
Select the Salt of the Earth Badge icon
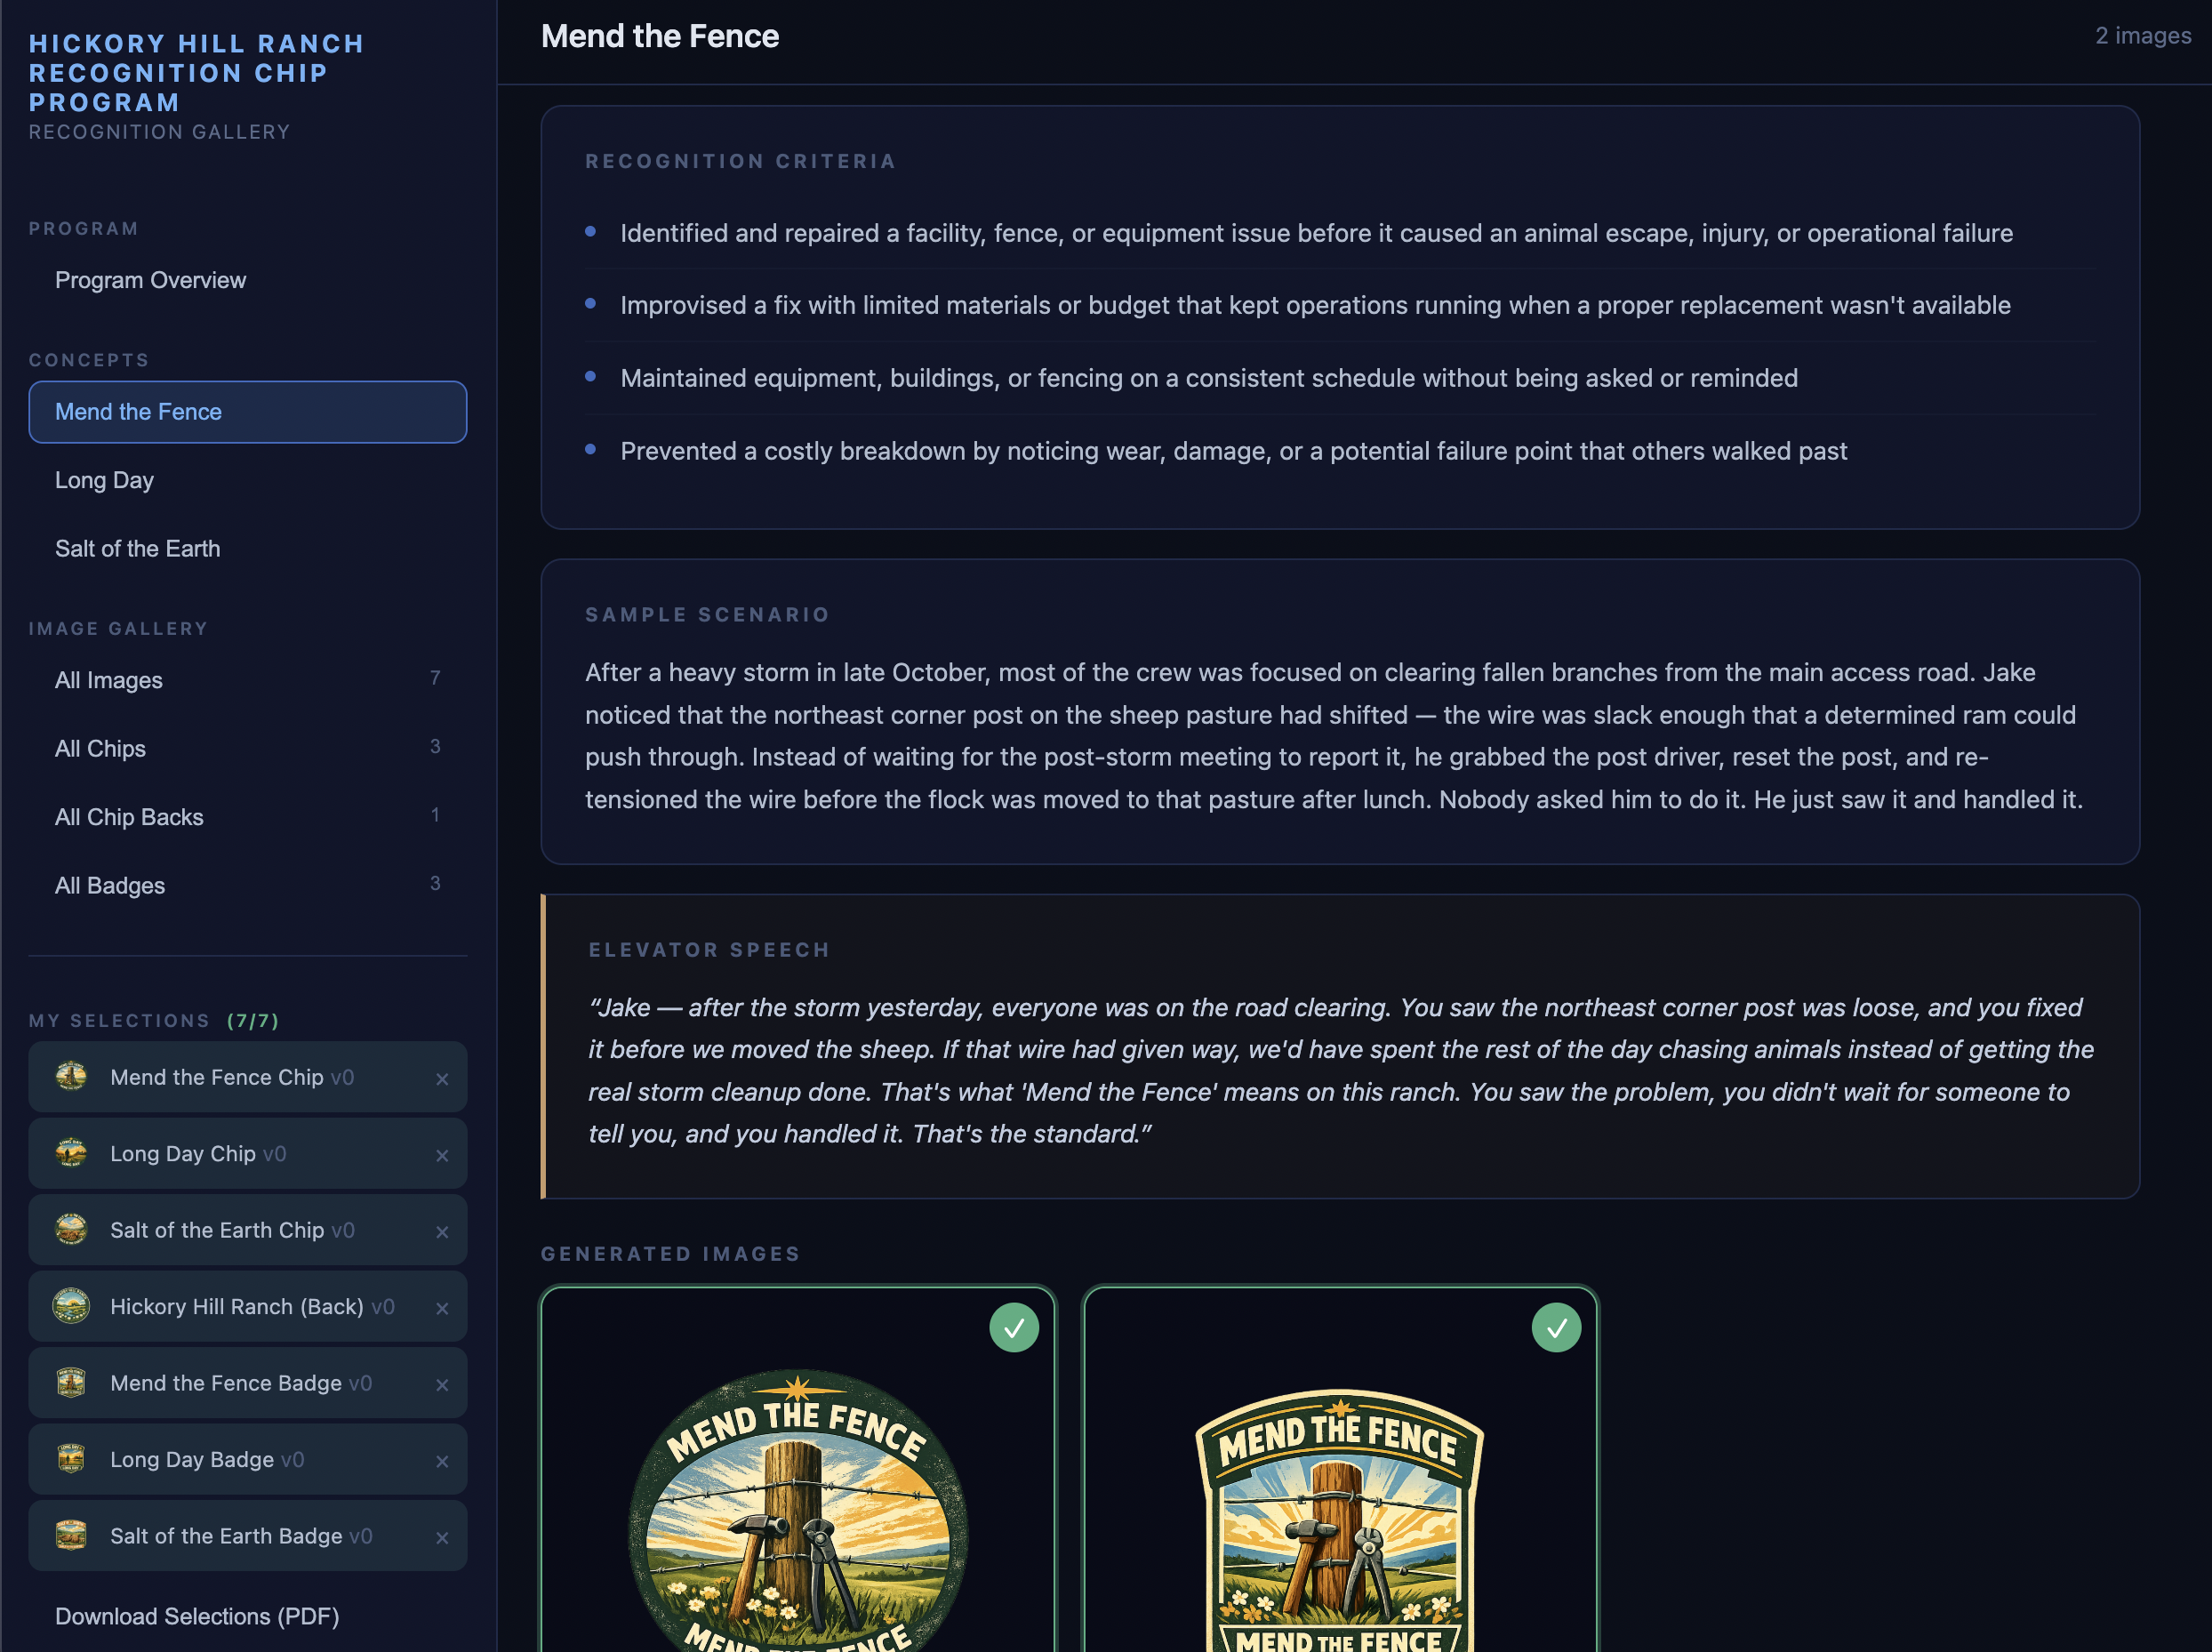tap(71, 1536)
